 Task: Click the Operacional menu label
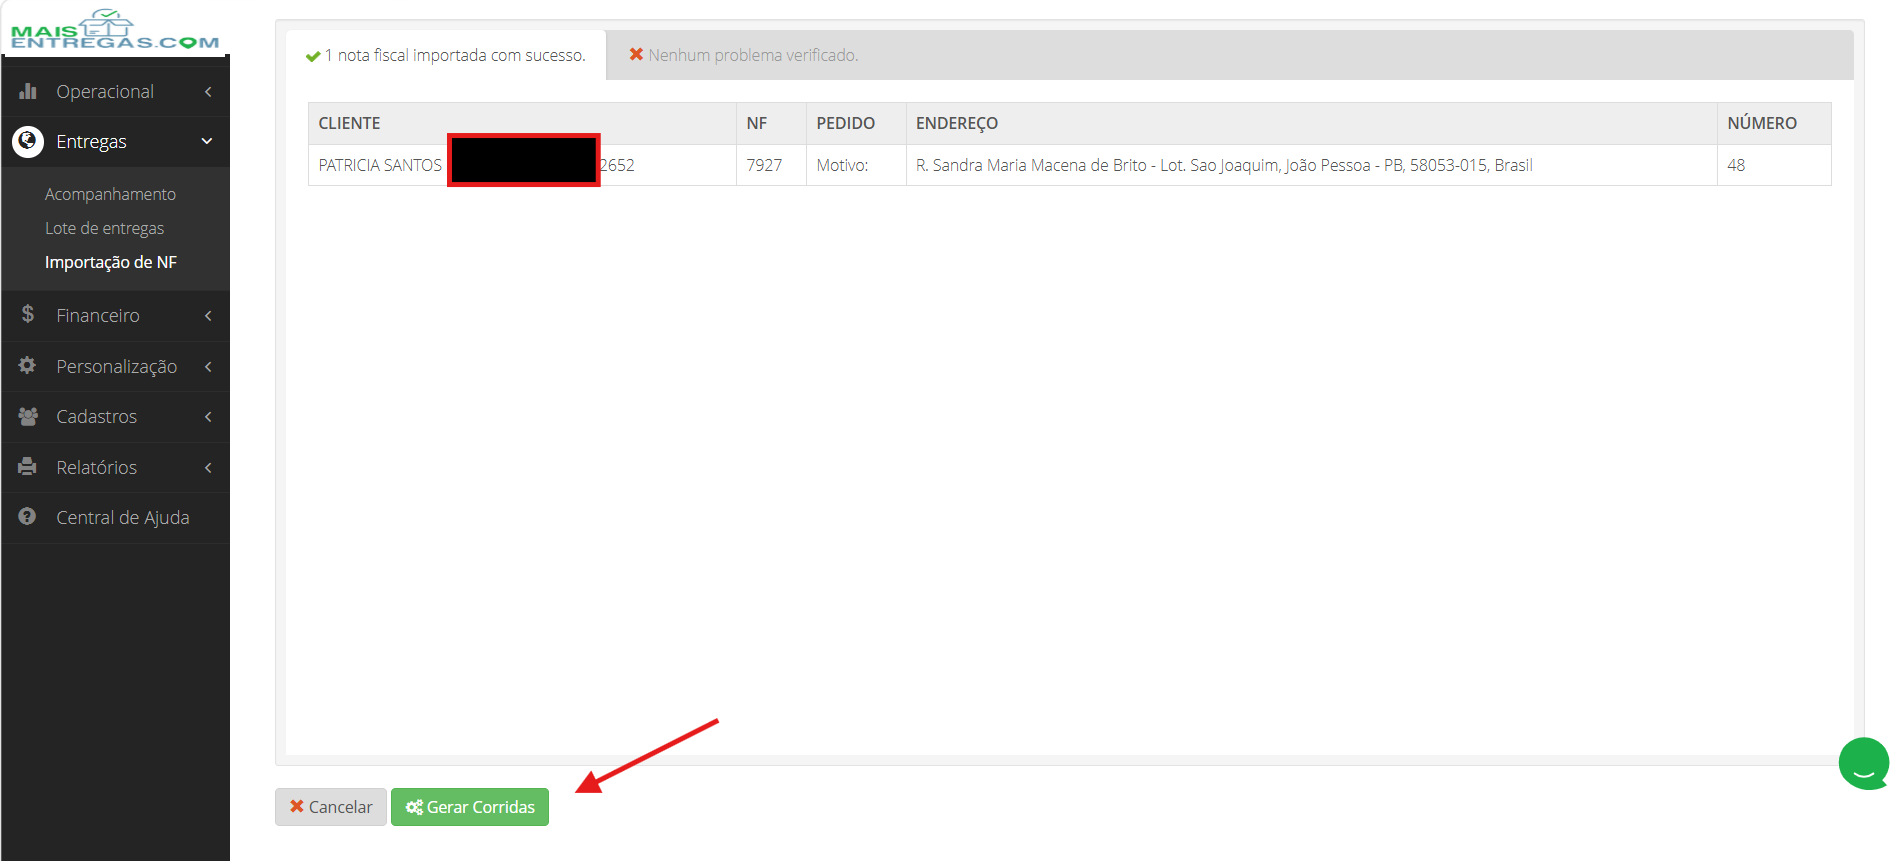click(x=105, y=92)
